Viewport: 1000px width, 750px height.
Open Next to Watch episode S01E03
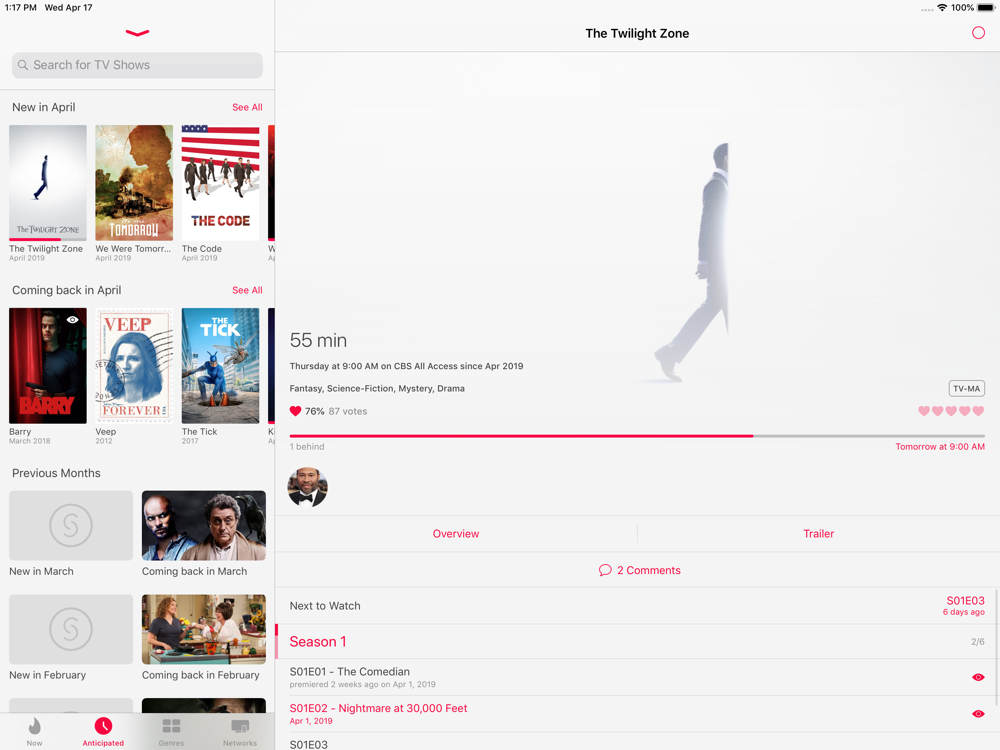637,606
